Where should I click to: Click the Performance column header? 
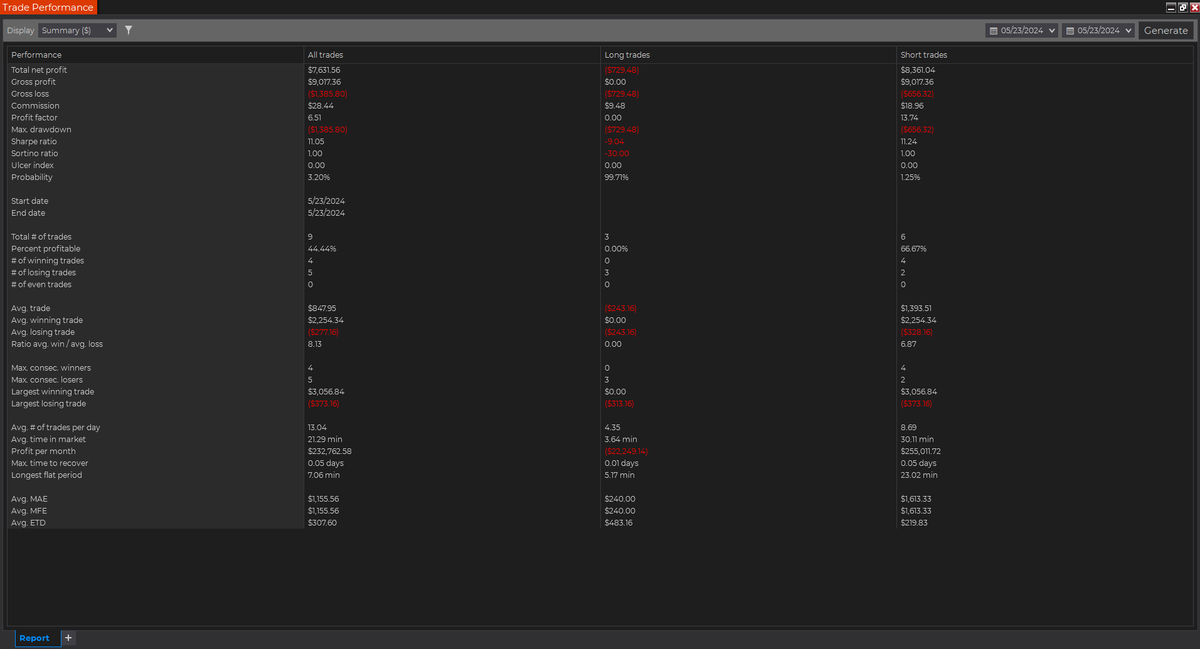36,55
